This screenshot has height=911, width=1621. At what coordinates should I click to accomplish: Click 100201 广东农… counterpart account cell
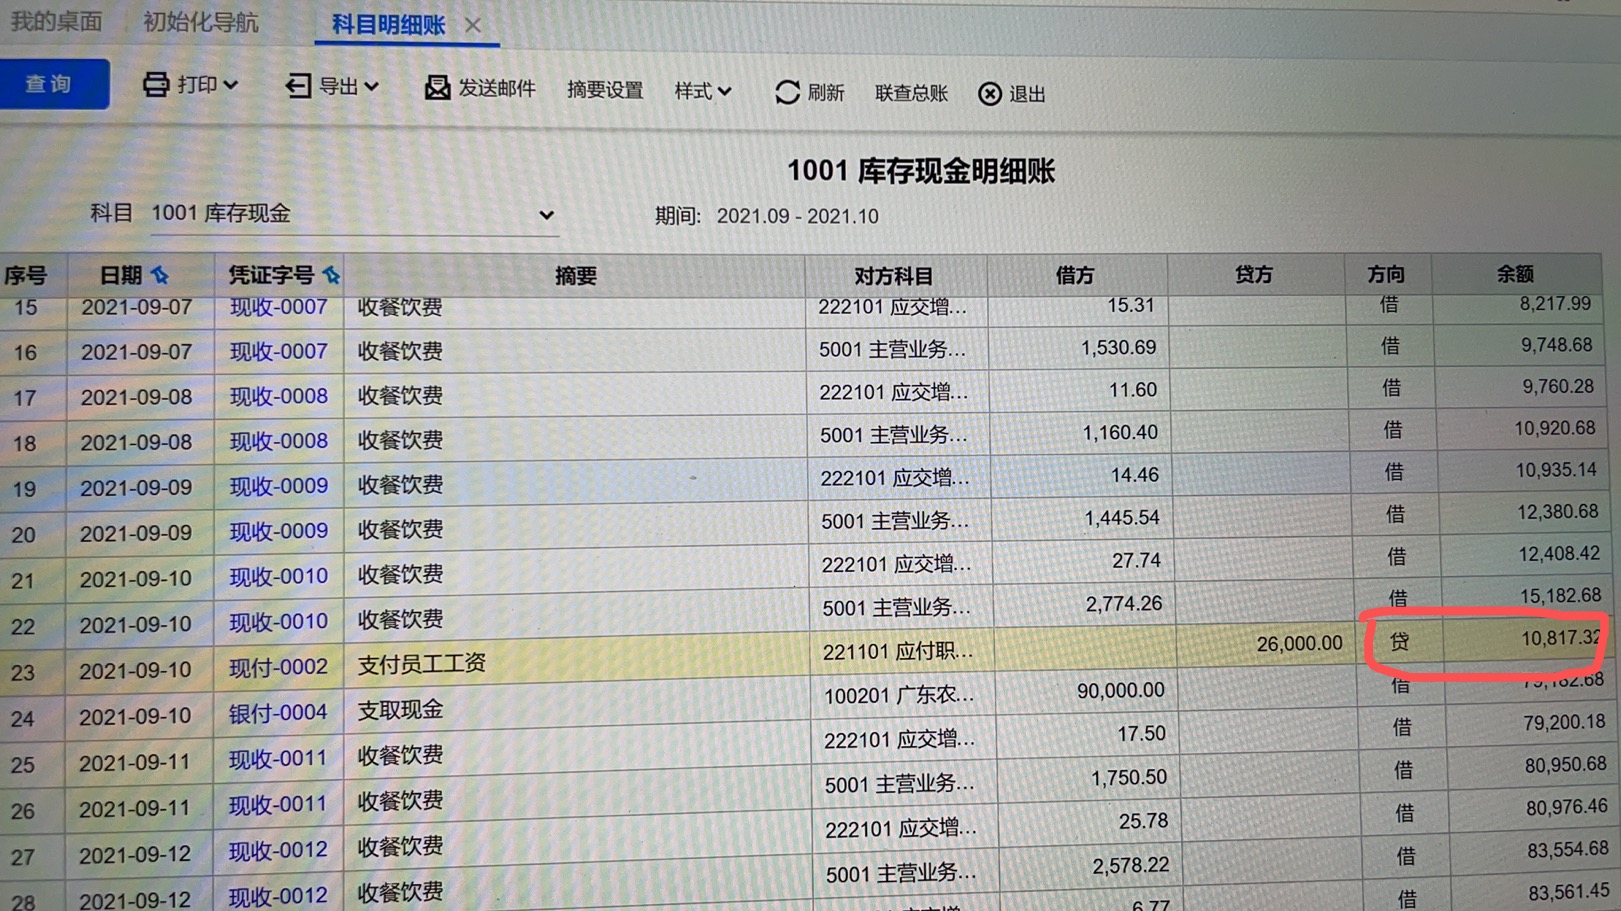pyautogui.click(x=898, y=695)
